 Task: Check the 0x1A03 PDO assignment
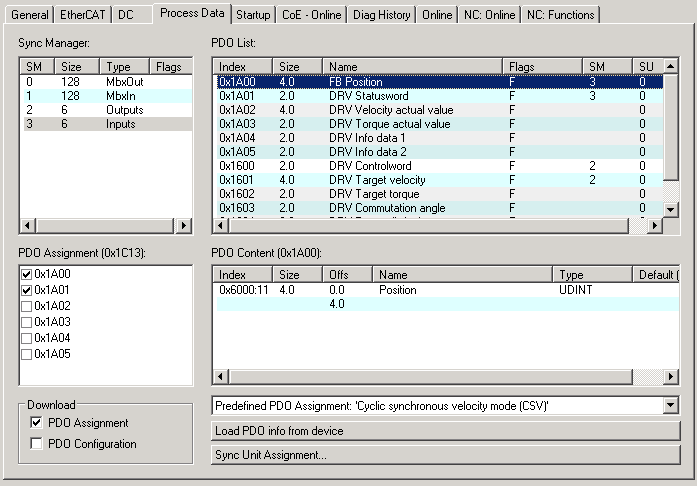27,322
